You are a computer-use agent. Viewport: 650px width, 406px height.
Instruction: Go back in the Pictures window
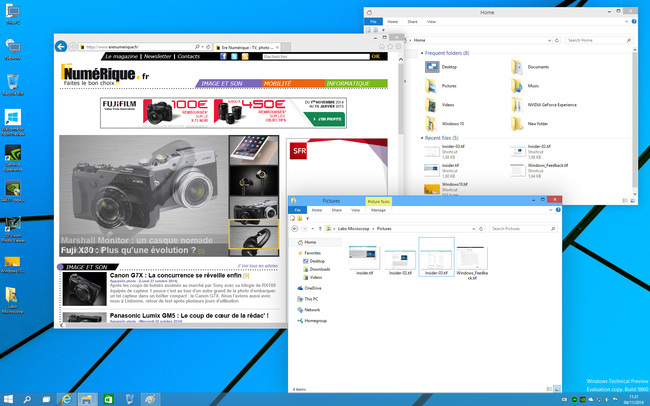tap(295, 229)
